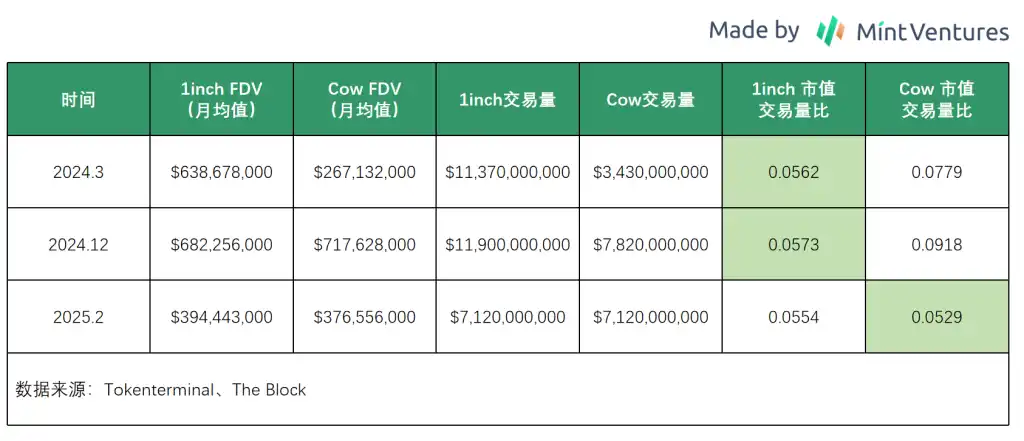The height and width of the screenshot is (441, 1024).
Task: Select the Cow FDV column header
Action: (364, 99)
